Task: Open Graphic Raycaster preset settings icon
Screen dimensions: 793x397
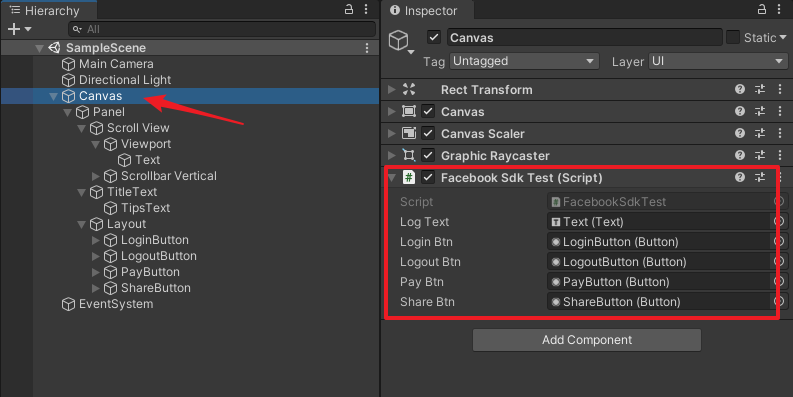Action: tap(760, 155)
